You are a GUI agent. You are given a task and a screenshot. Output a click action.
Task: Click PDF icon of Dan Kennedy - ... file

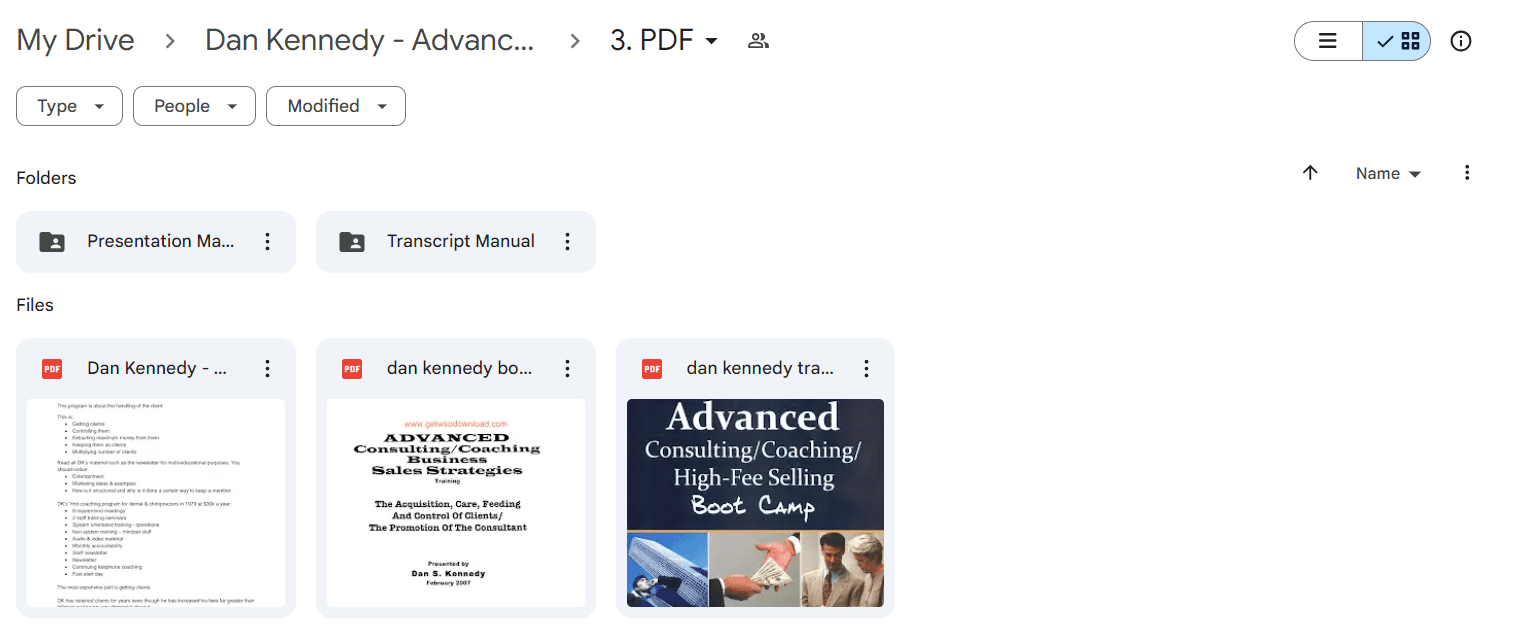coord(52,368)
